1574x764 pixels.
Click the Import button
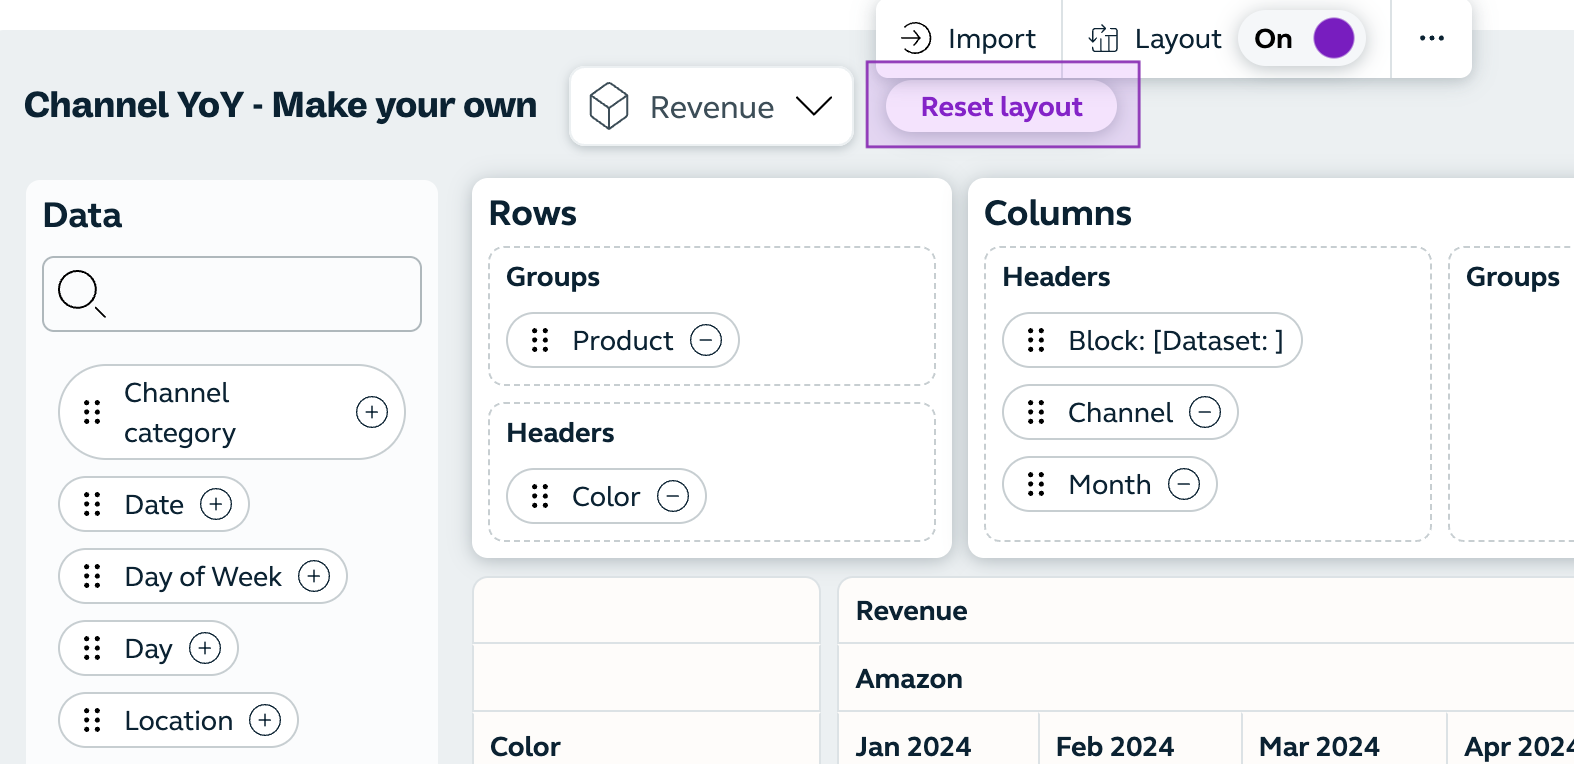(969, 39)
